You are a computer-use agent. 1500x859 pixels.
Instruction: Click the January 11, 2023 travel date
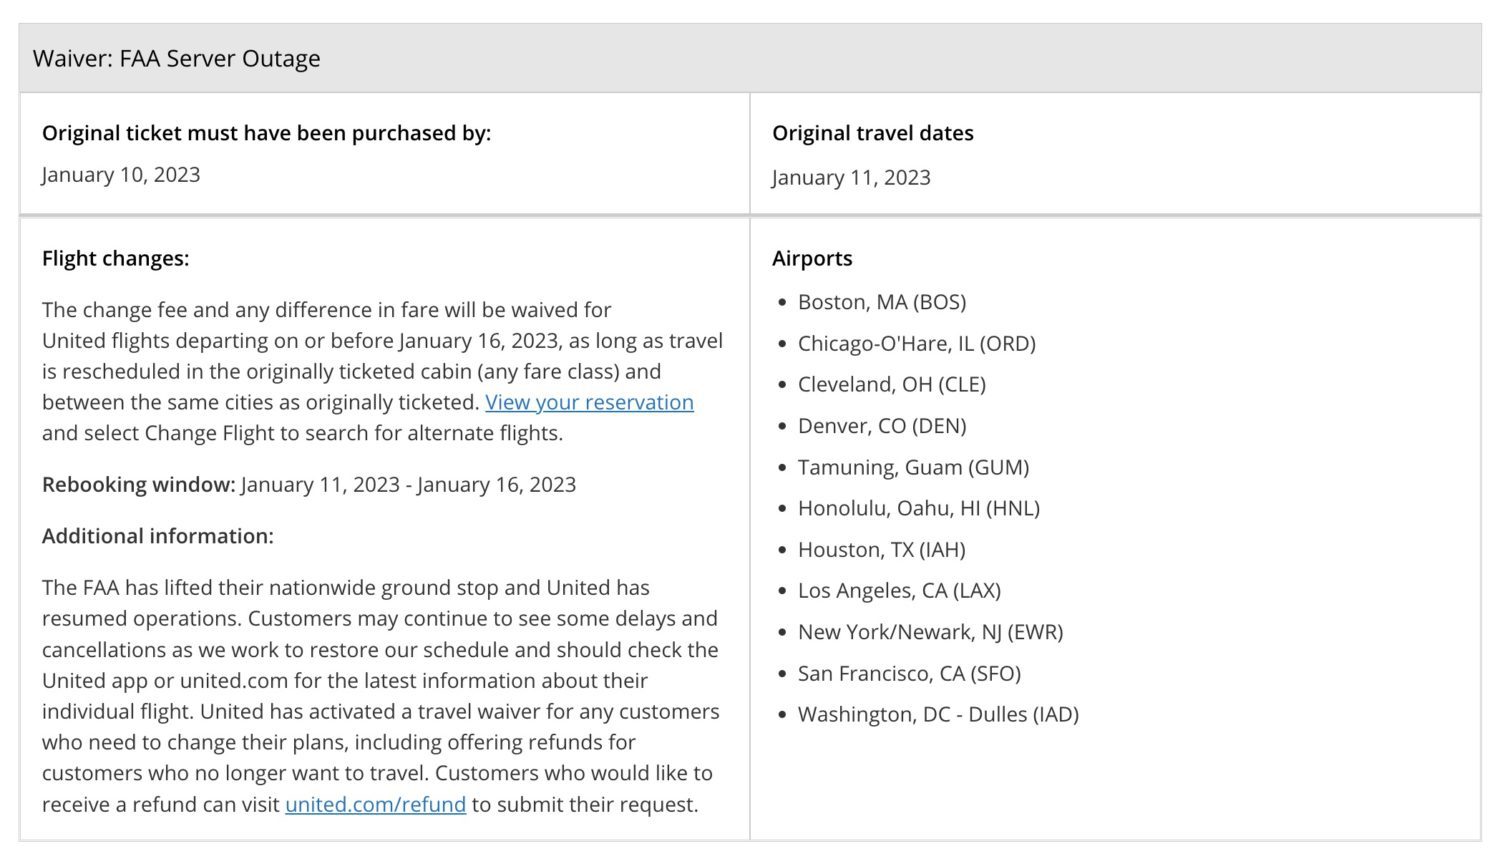(x=851, y=177)
